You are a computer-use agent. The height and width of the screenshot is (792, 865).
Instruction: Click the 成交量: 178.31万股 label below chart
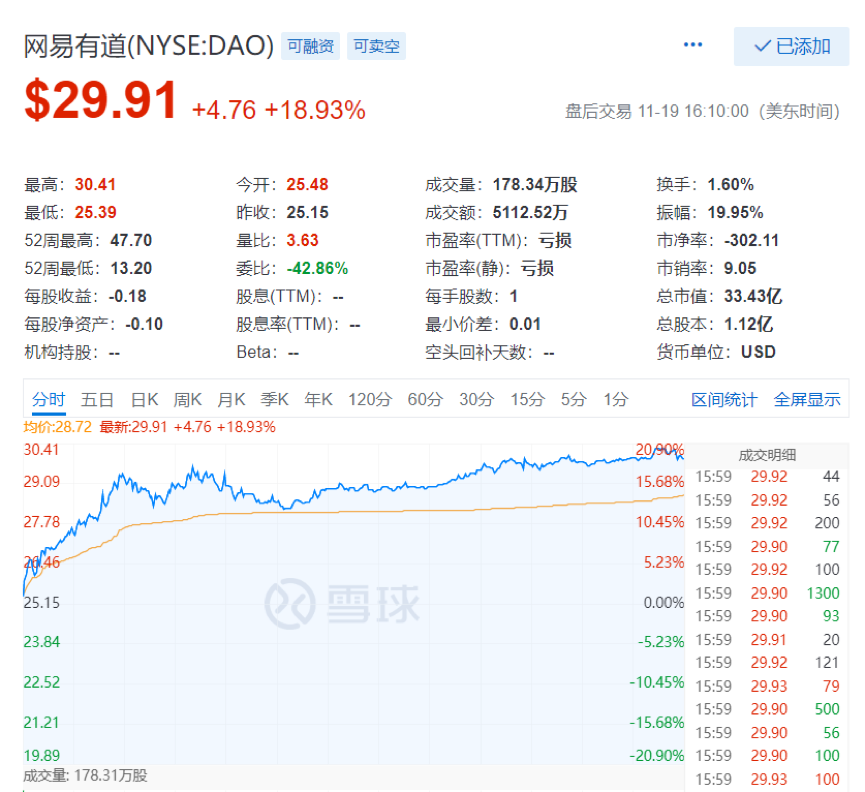[85, 776]
